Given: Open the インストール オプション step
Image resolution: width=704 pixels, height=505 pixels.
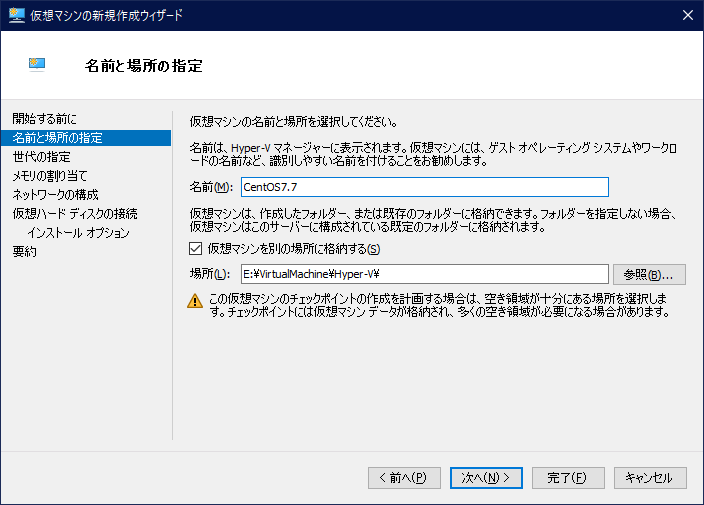Looking at the screenshot, I should pyautogui.click(x=79, y=233).
